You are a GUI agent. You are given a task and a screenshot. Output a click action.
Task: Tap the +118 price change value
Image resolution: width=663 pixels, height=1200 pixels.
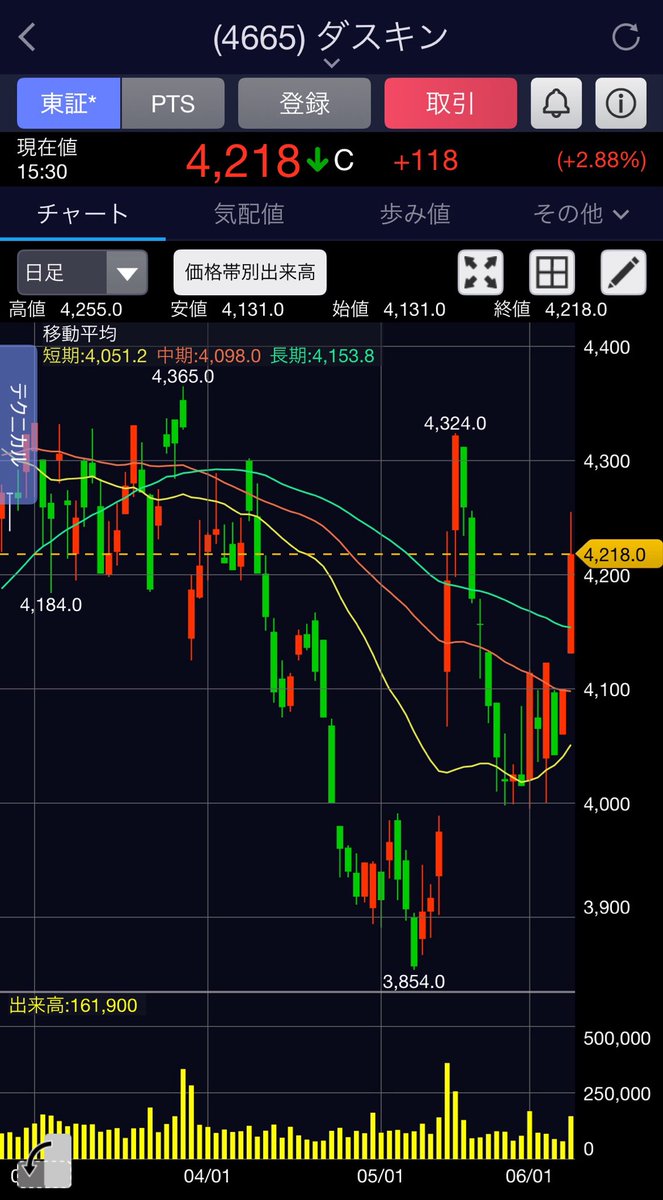coord(425,160)
